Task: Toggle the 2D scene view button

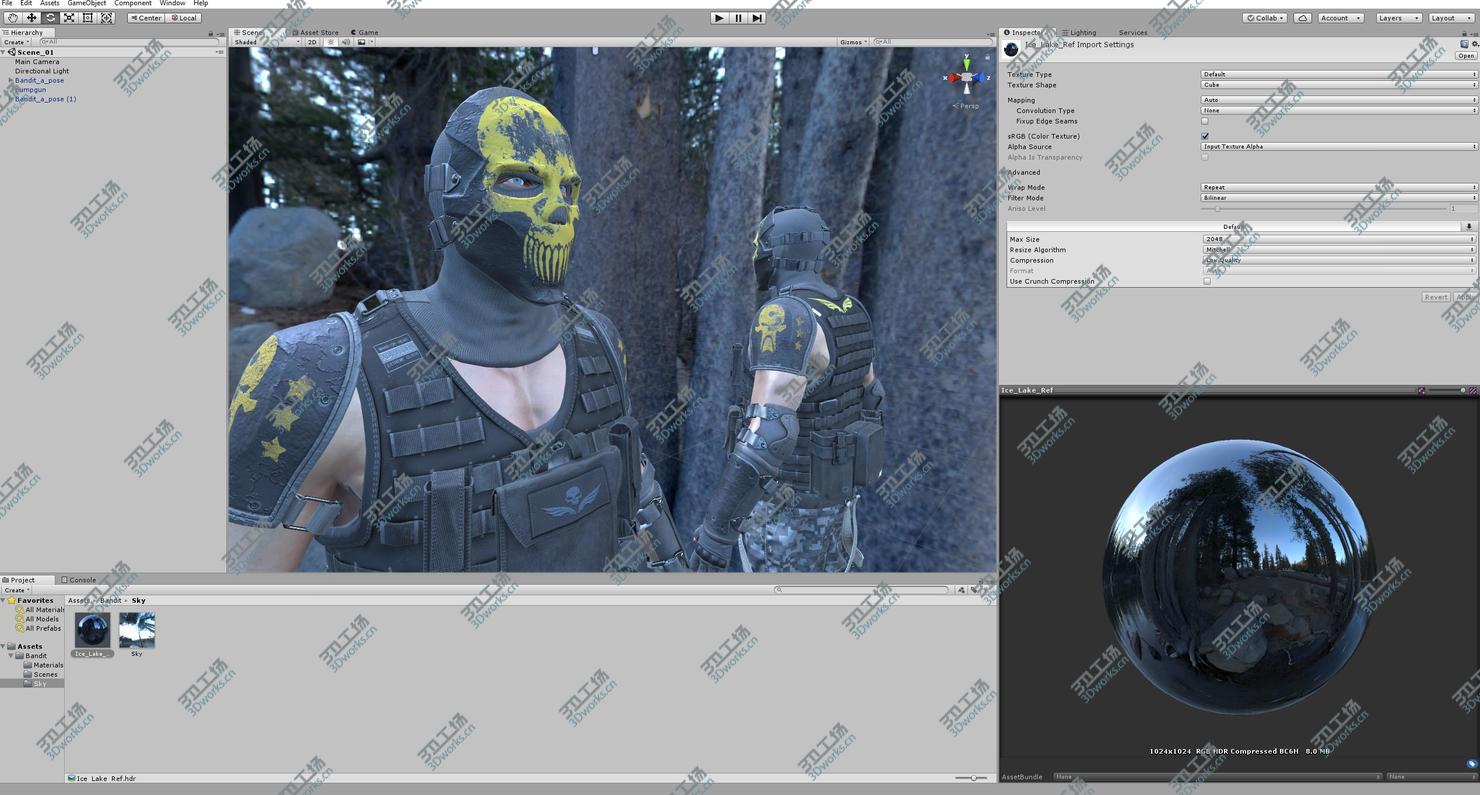Action: click(x=312, y=42)
